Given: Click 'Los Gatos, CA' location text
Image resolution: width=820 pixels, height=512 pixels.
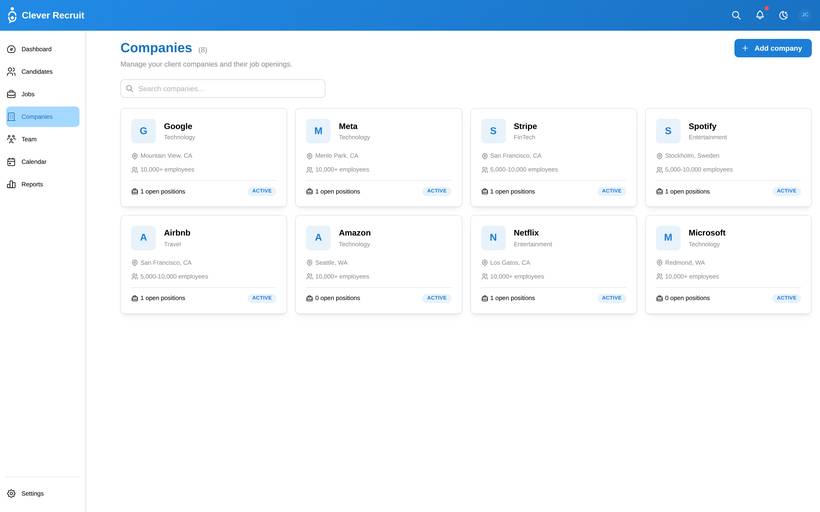Looking at the screenshot, I should point(510,263).
